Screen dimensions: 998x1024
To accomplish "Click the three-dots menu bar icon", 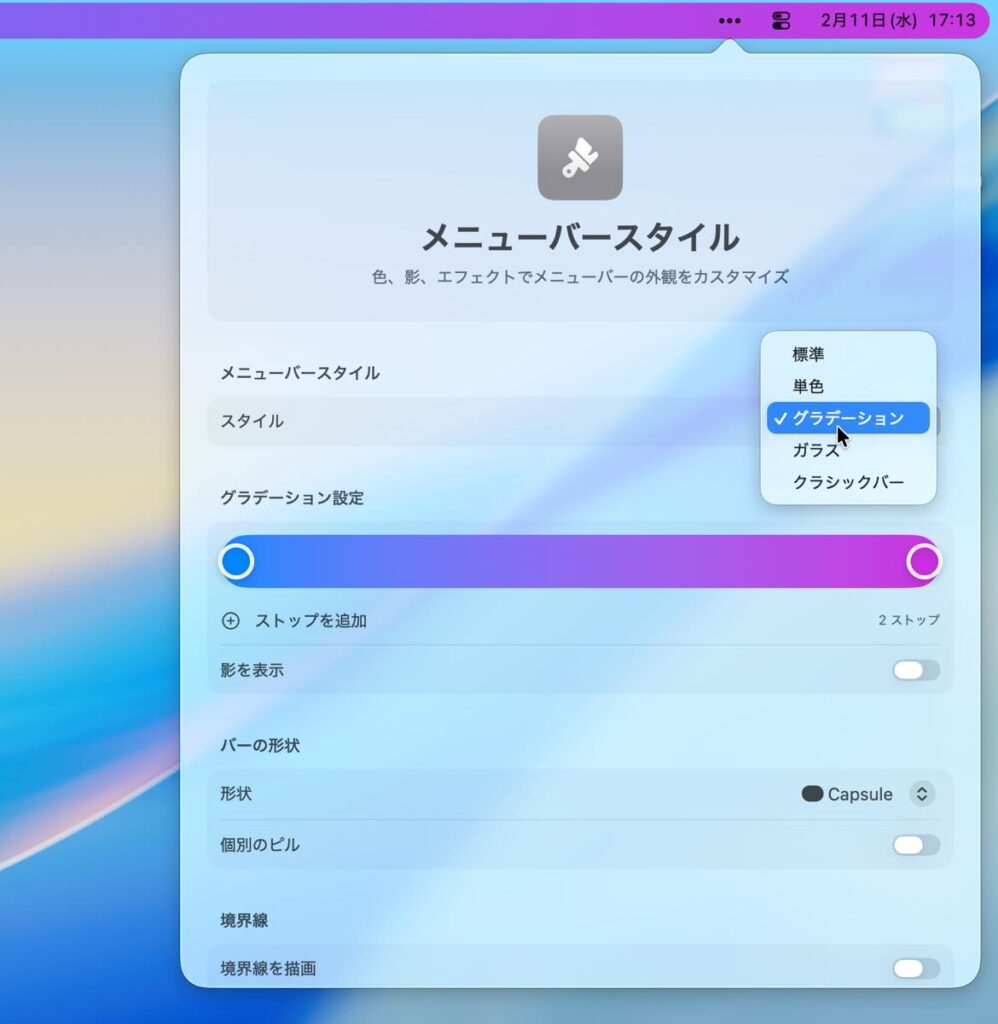I will pyautogui.click(x=729, y=21).
